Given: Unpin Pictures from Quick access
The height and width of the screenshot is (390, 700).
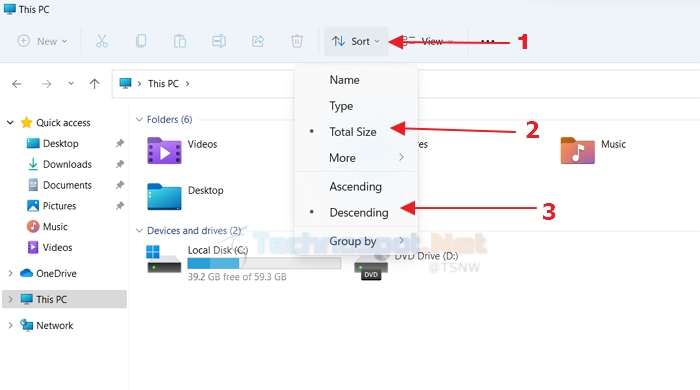Looking at the screenshot, I should click(120, 206).
